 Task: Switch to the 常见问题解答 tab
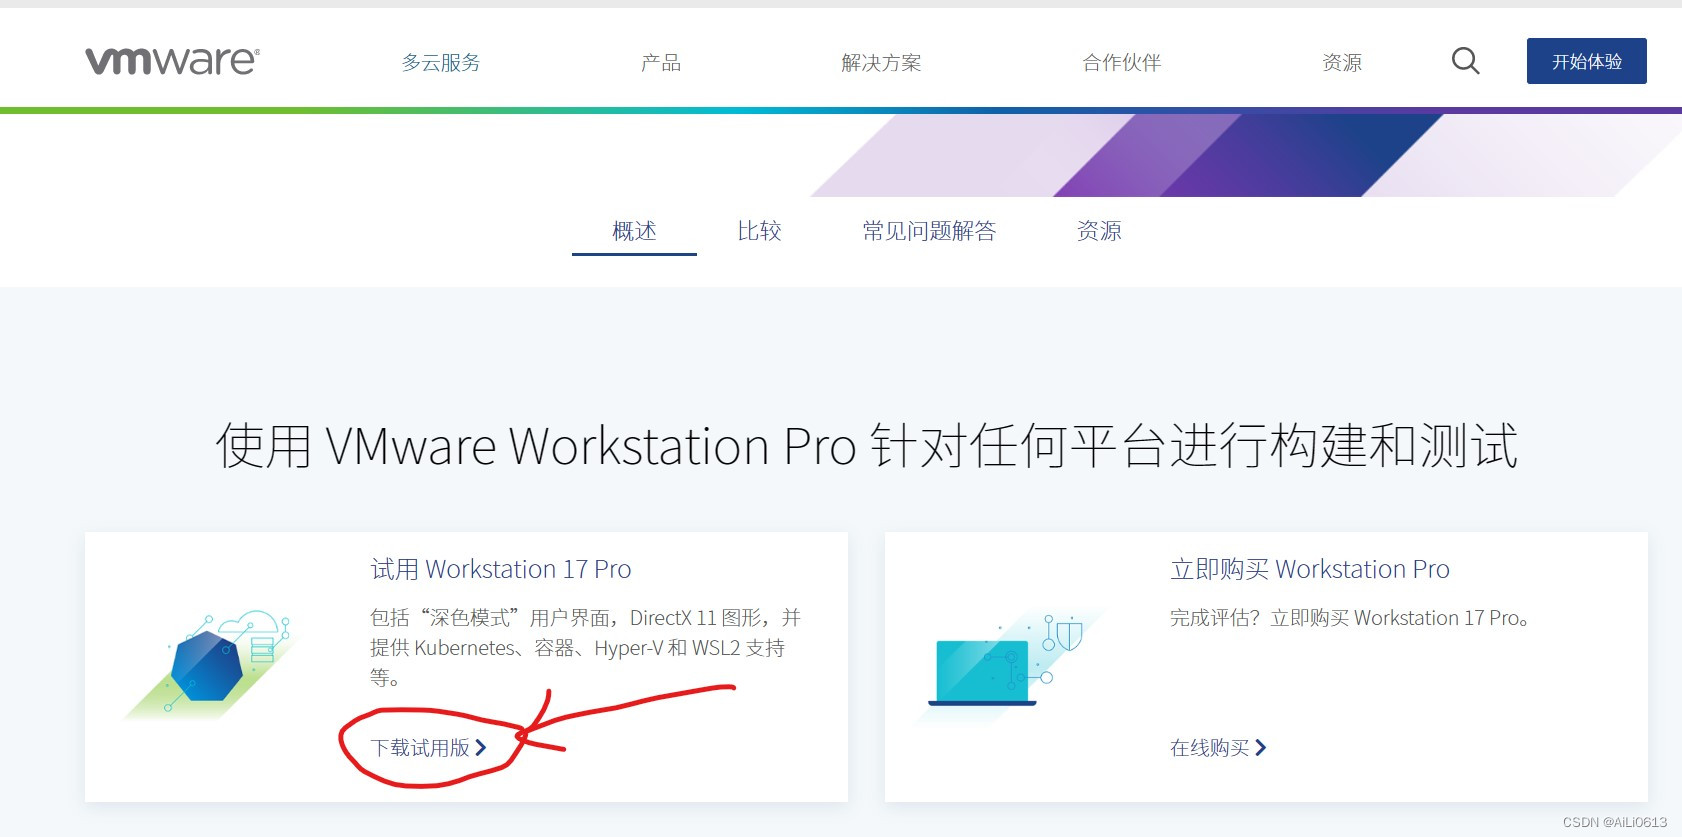(x=929, y=231)
